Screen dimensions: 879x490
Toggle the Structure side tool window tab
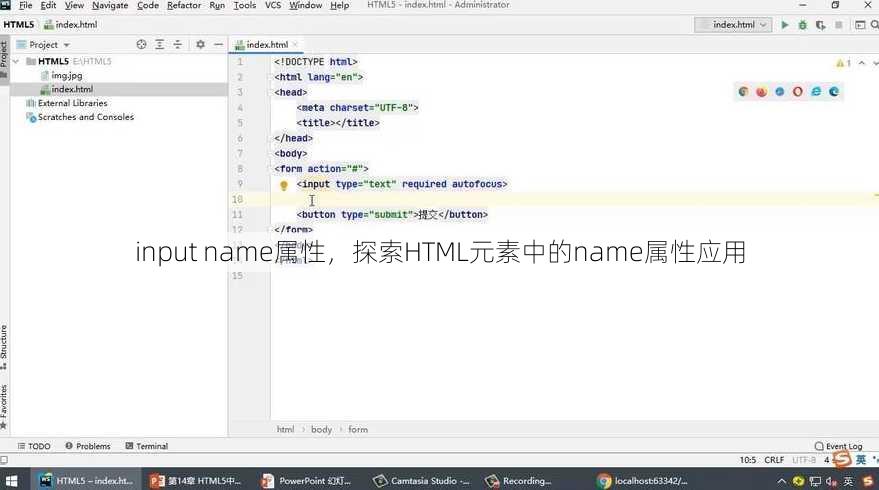click(x=4, y=347)
